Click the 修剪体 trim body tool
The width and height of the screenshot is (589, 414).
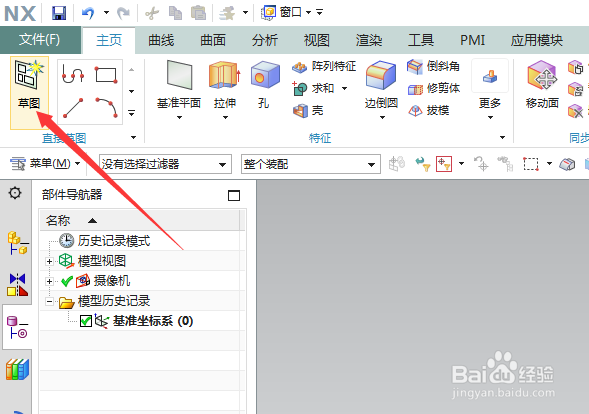[x=433, y=89]
